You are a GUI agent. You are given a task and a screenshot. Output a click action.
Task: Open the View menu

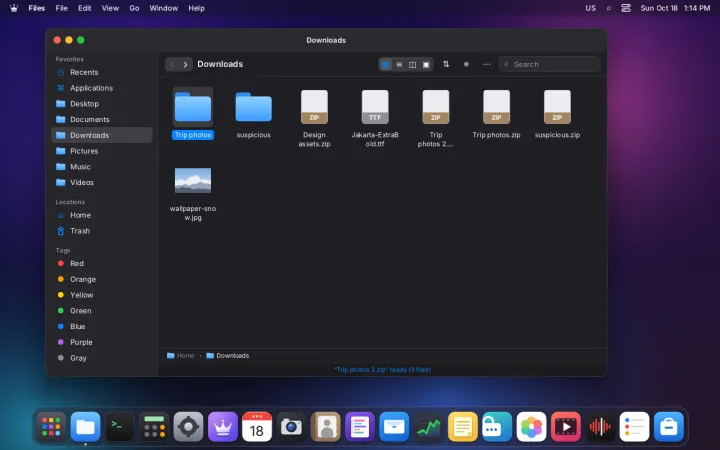click(110, 8)
